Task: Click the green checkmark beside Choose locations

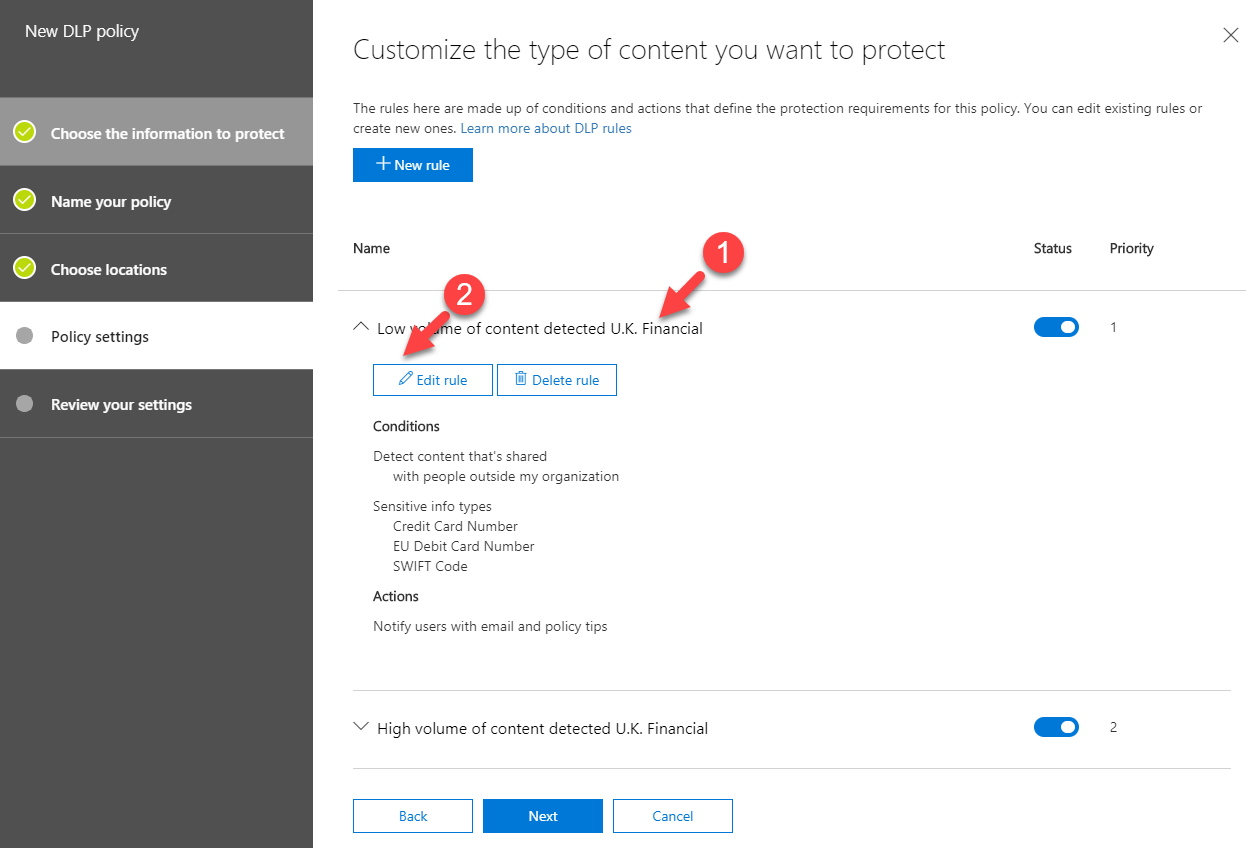Action: (25, 268)
